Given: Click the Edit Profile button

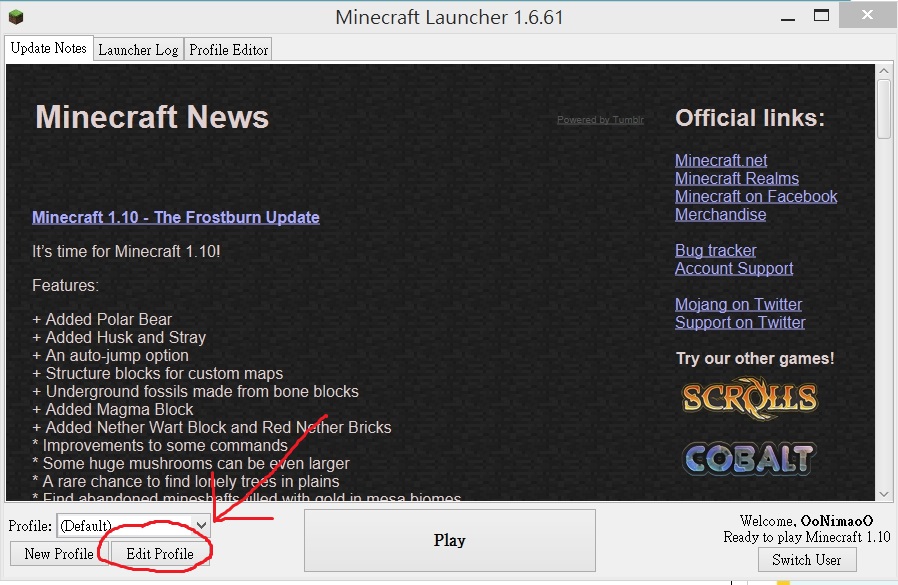Looking at the screenshot, I should click(160, 554).
